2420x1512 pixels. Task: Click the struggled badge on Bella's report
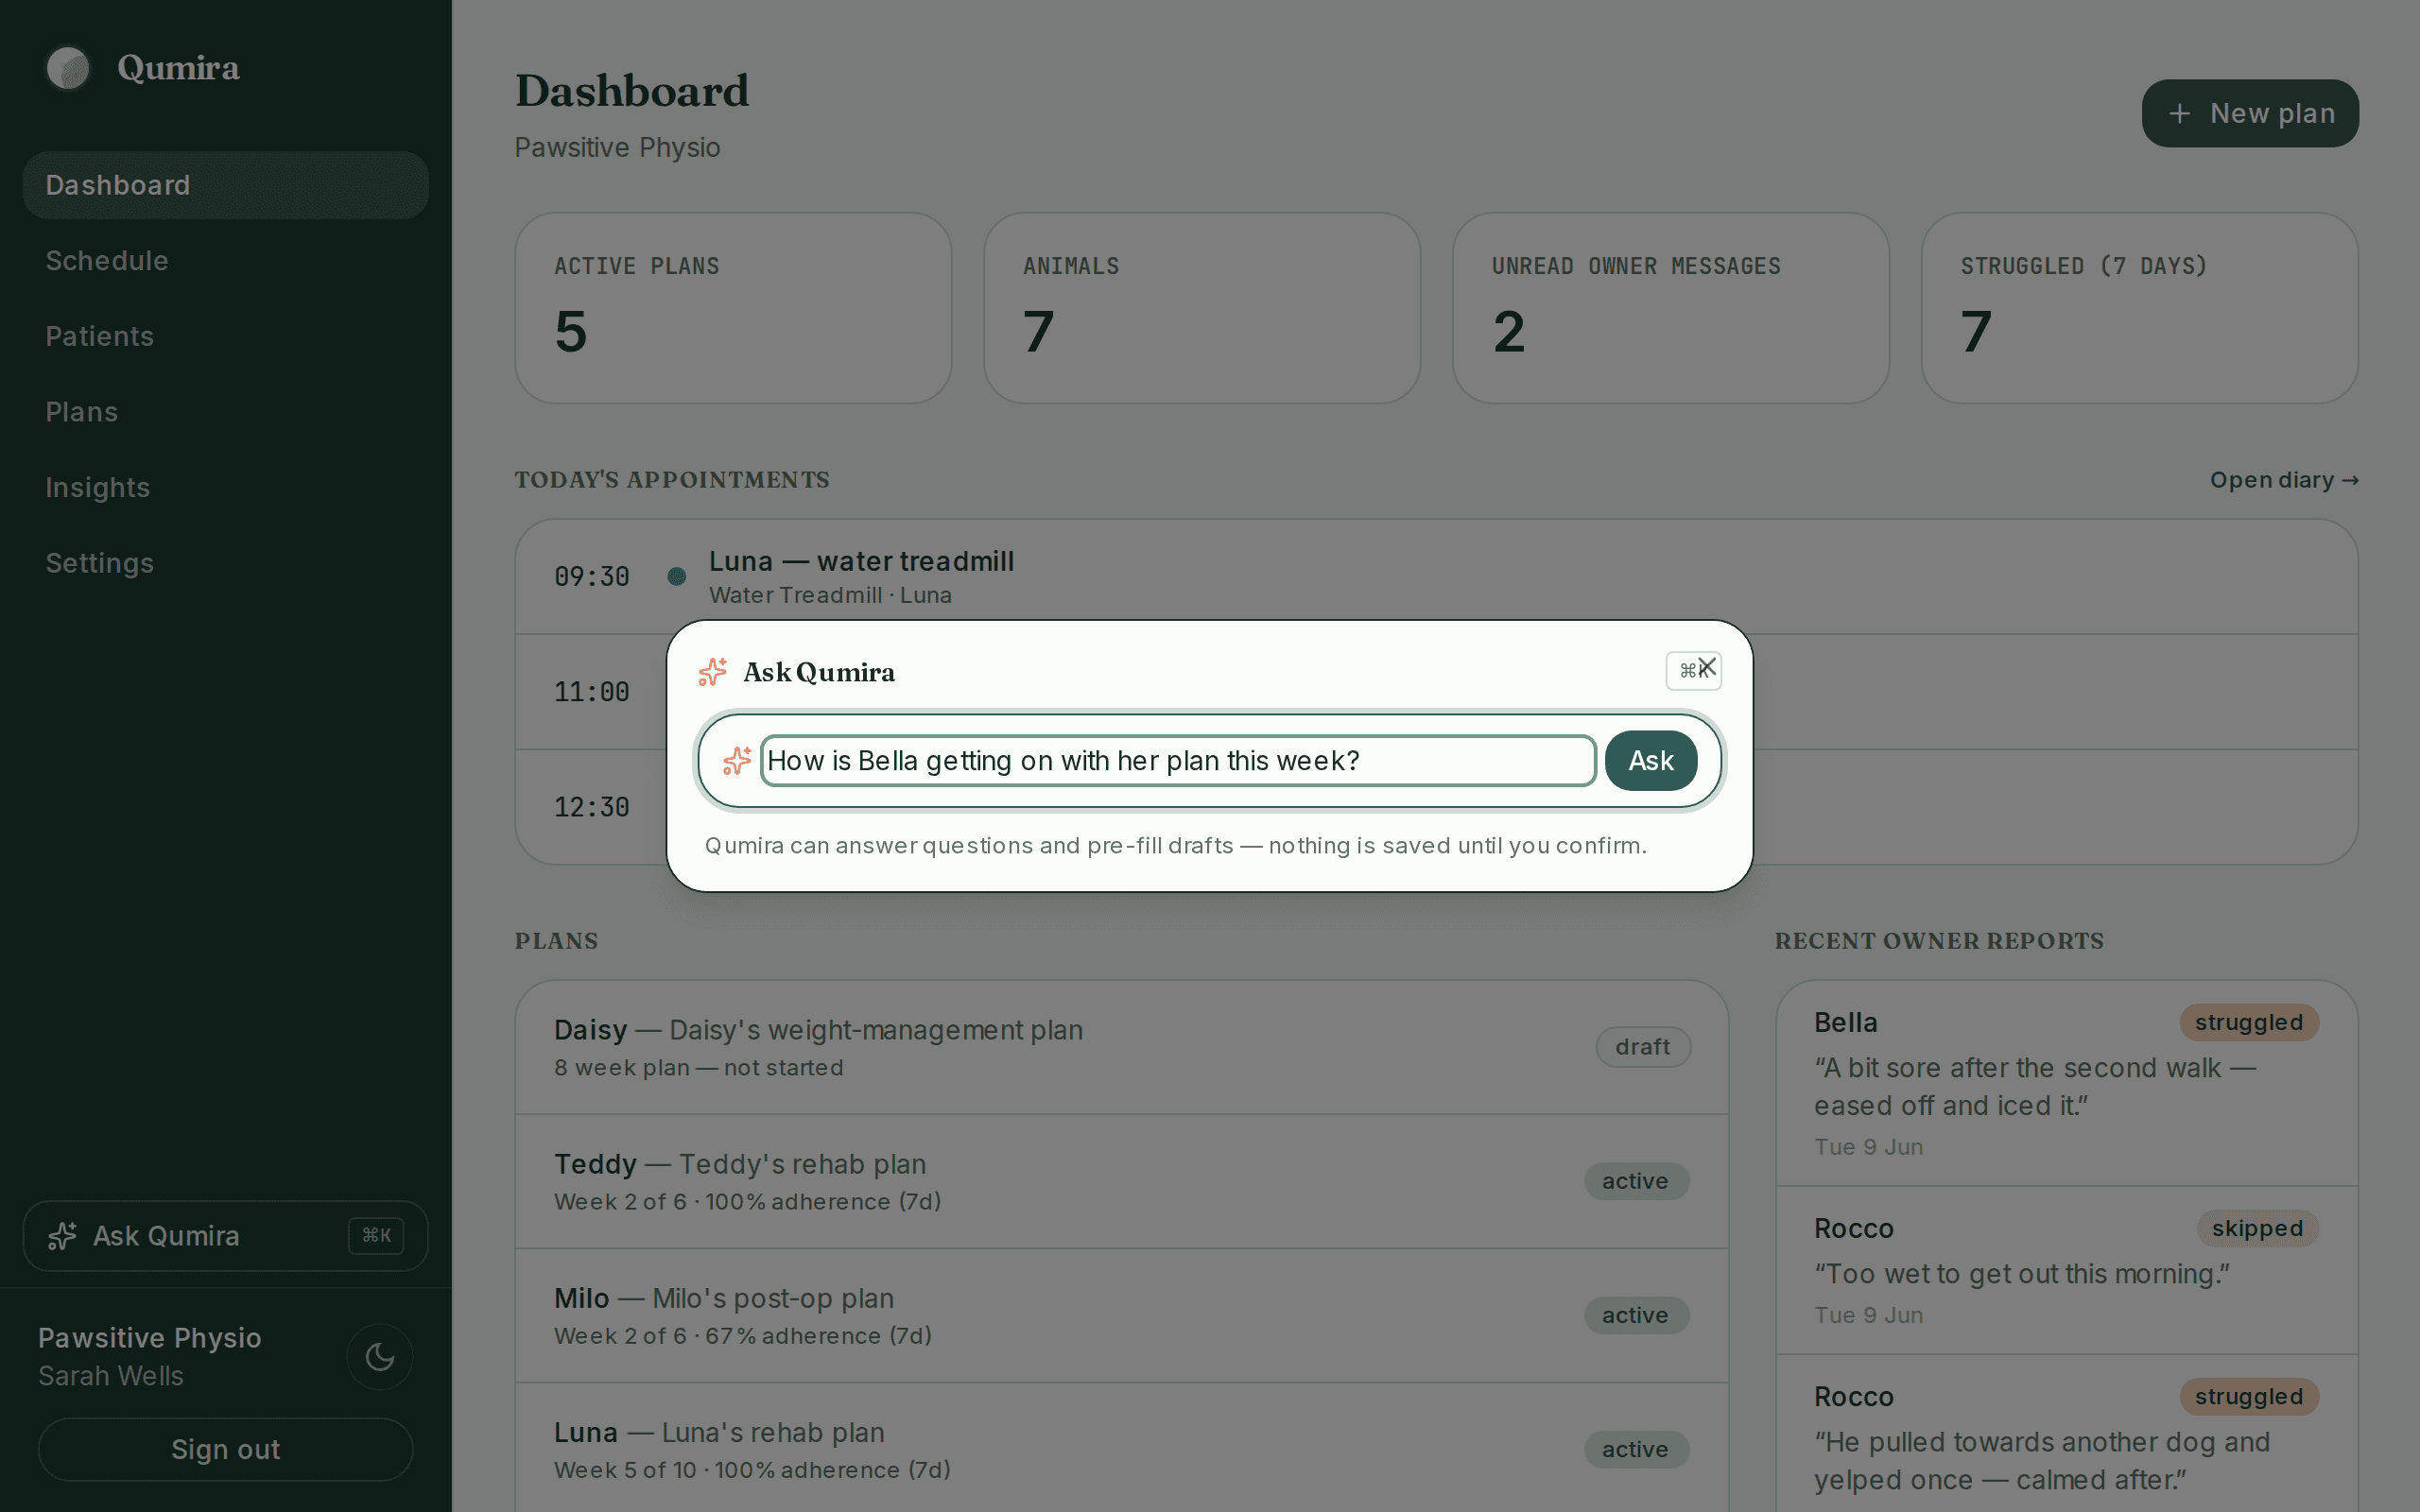(2249, 1022)
